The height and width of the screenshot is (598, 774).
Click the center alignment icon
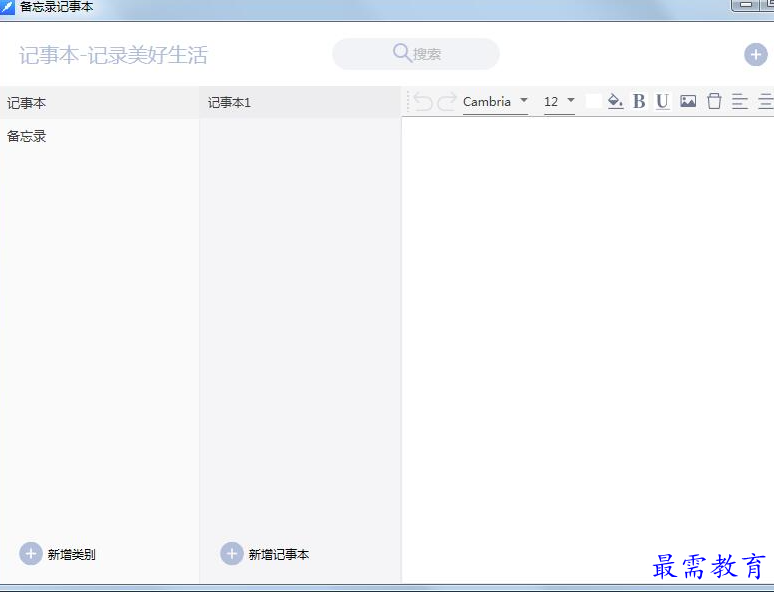point(766,101)
